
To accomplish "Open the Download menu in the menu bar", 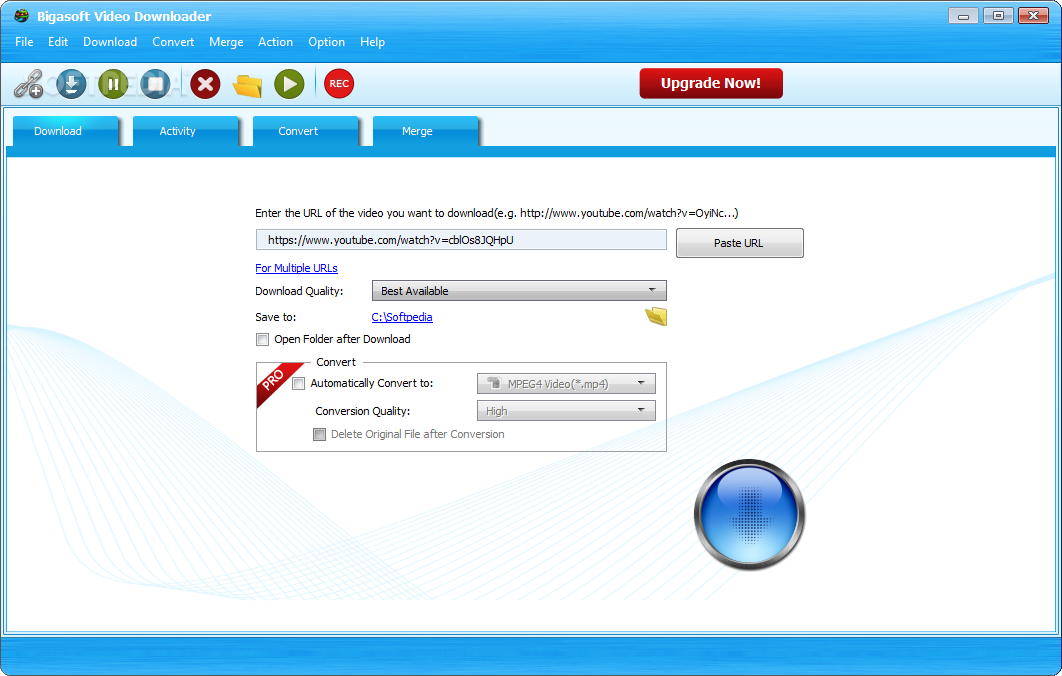I will click(x=110, y=42).
